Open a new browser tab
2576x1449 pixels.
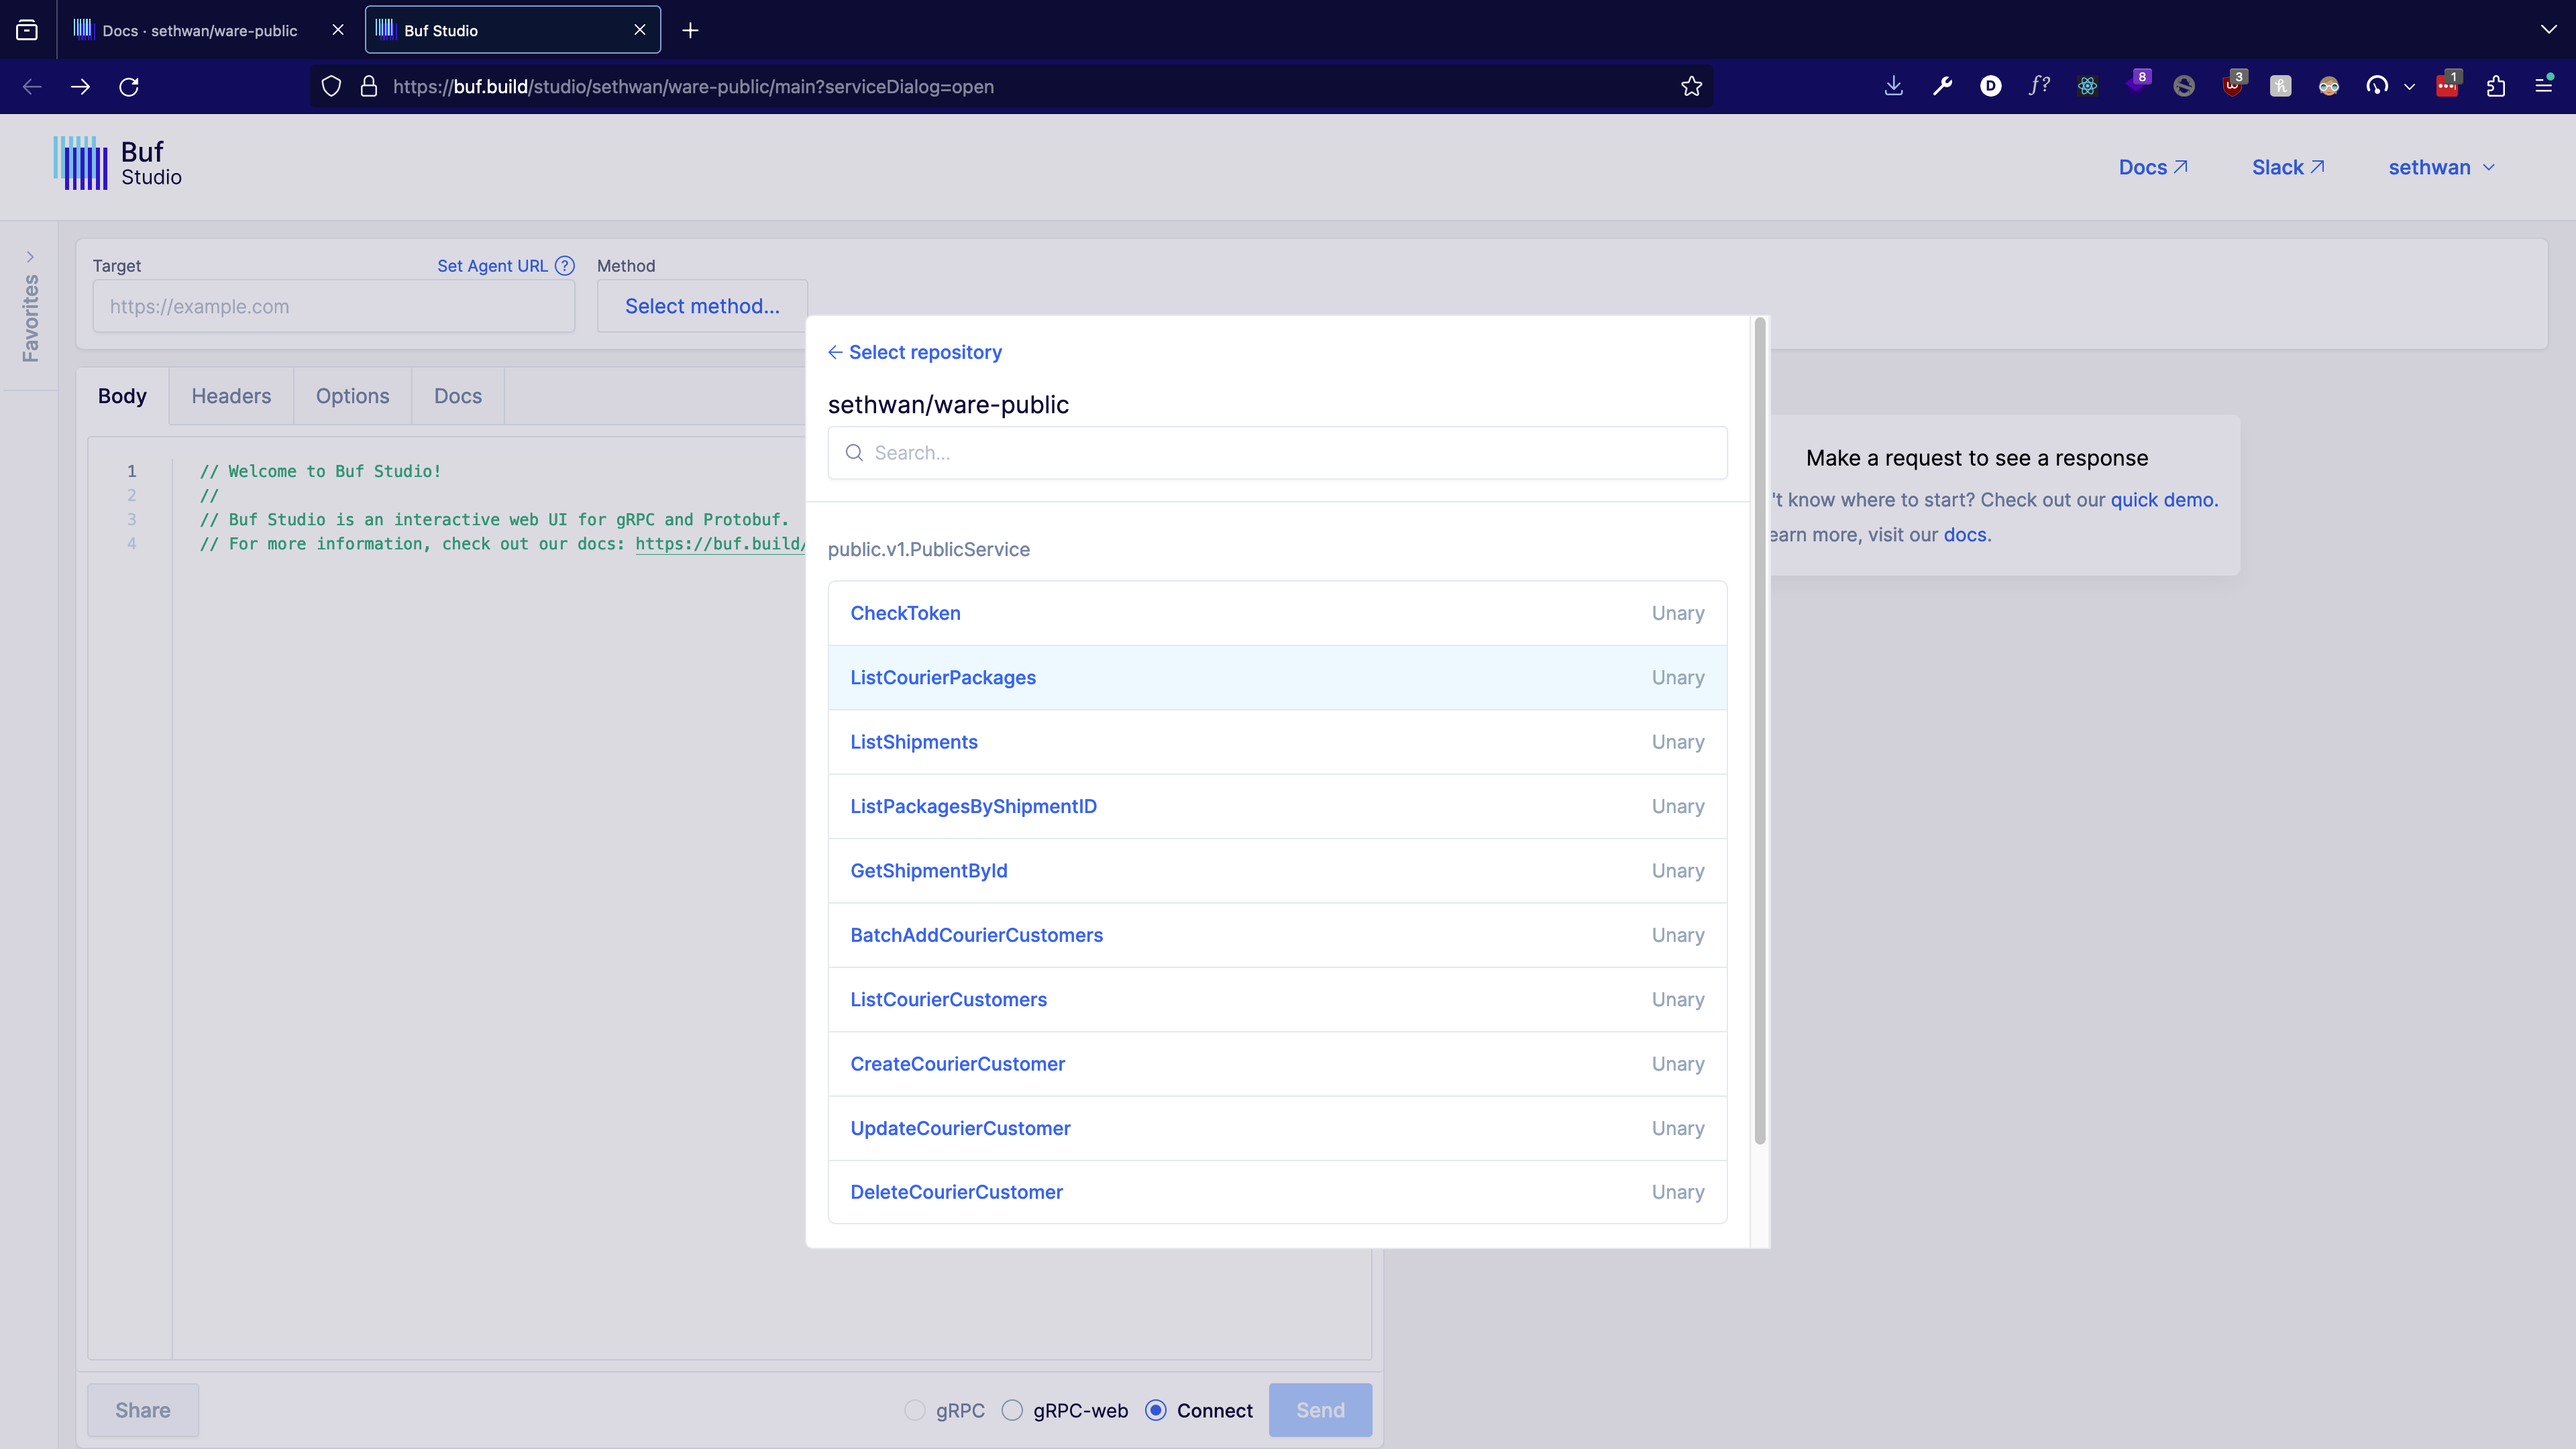click(x=690, y=30)
